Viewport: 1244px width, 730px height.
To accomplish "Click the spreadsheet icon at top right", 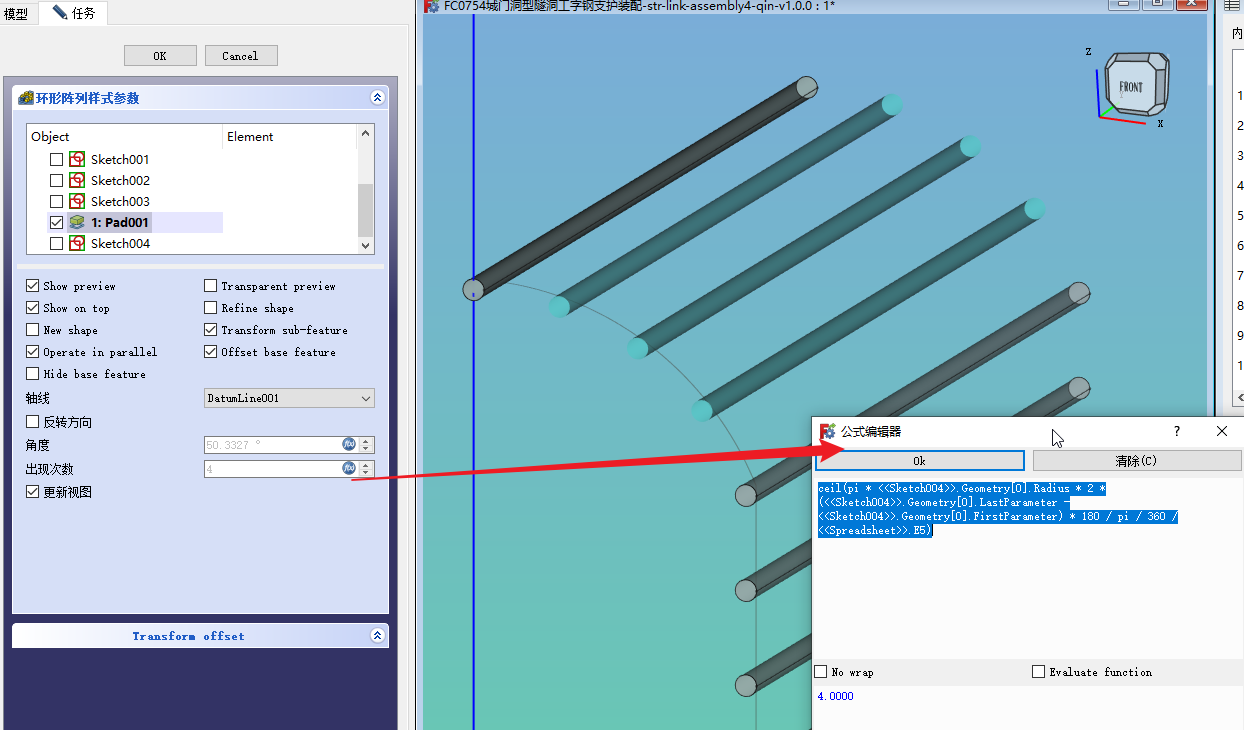I will (x=1233, y=6).
